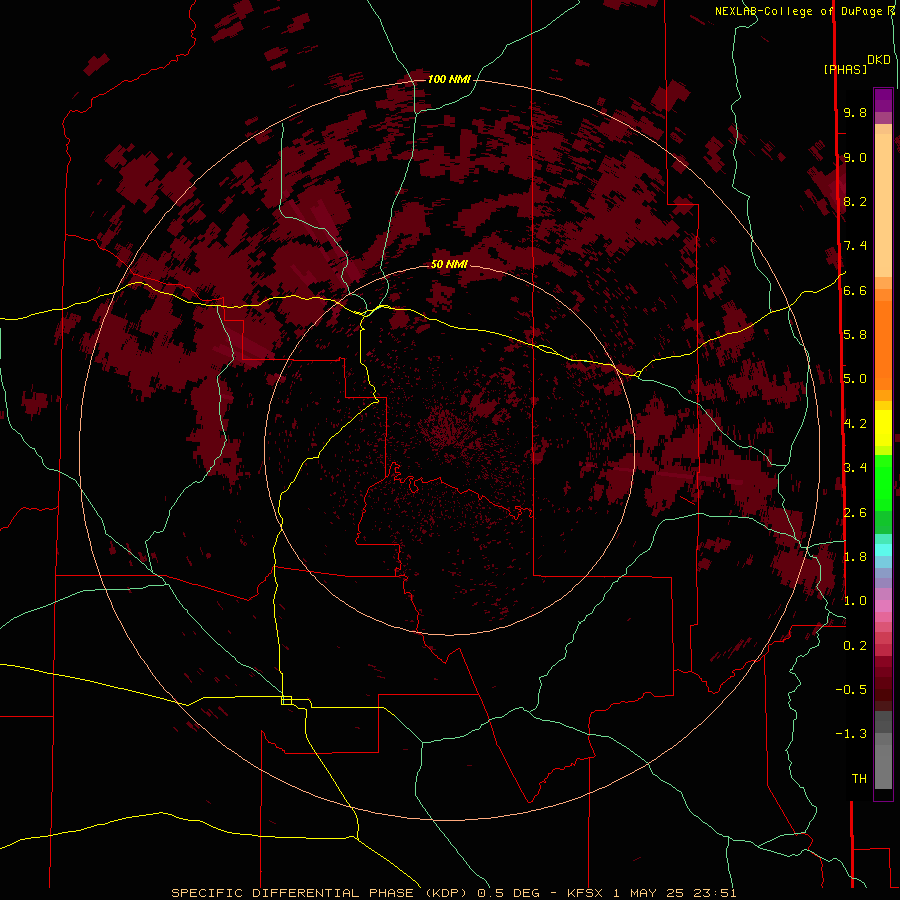Click the 3.4 value on the scale
The image size is (900, 900).
855,467
